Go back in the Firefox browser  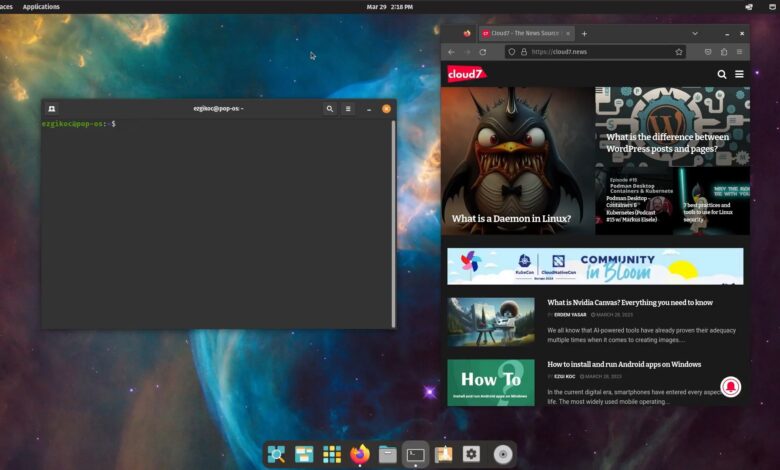point(451,52)
